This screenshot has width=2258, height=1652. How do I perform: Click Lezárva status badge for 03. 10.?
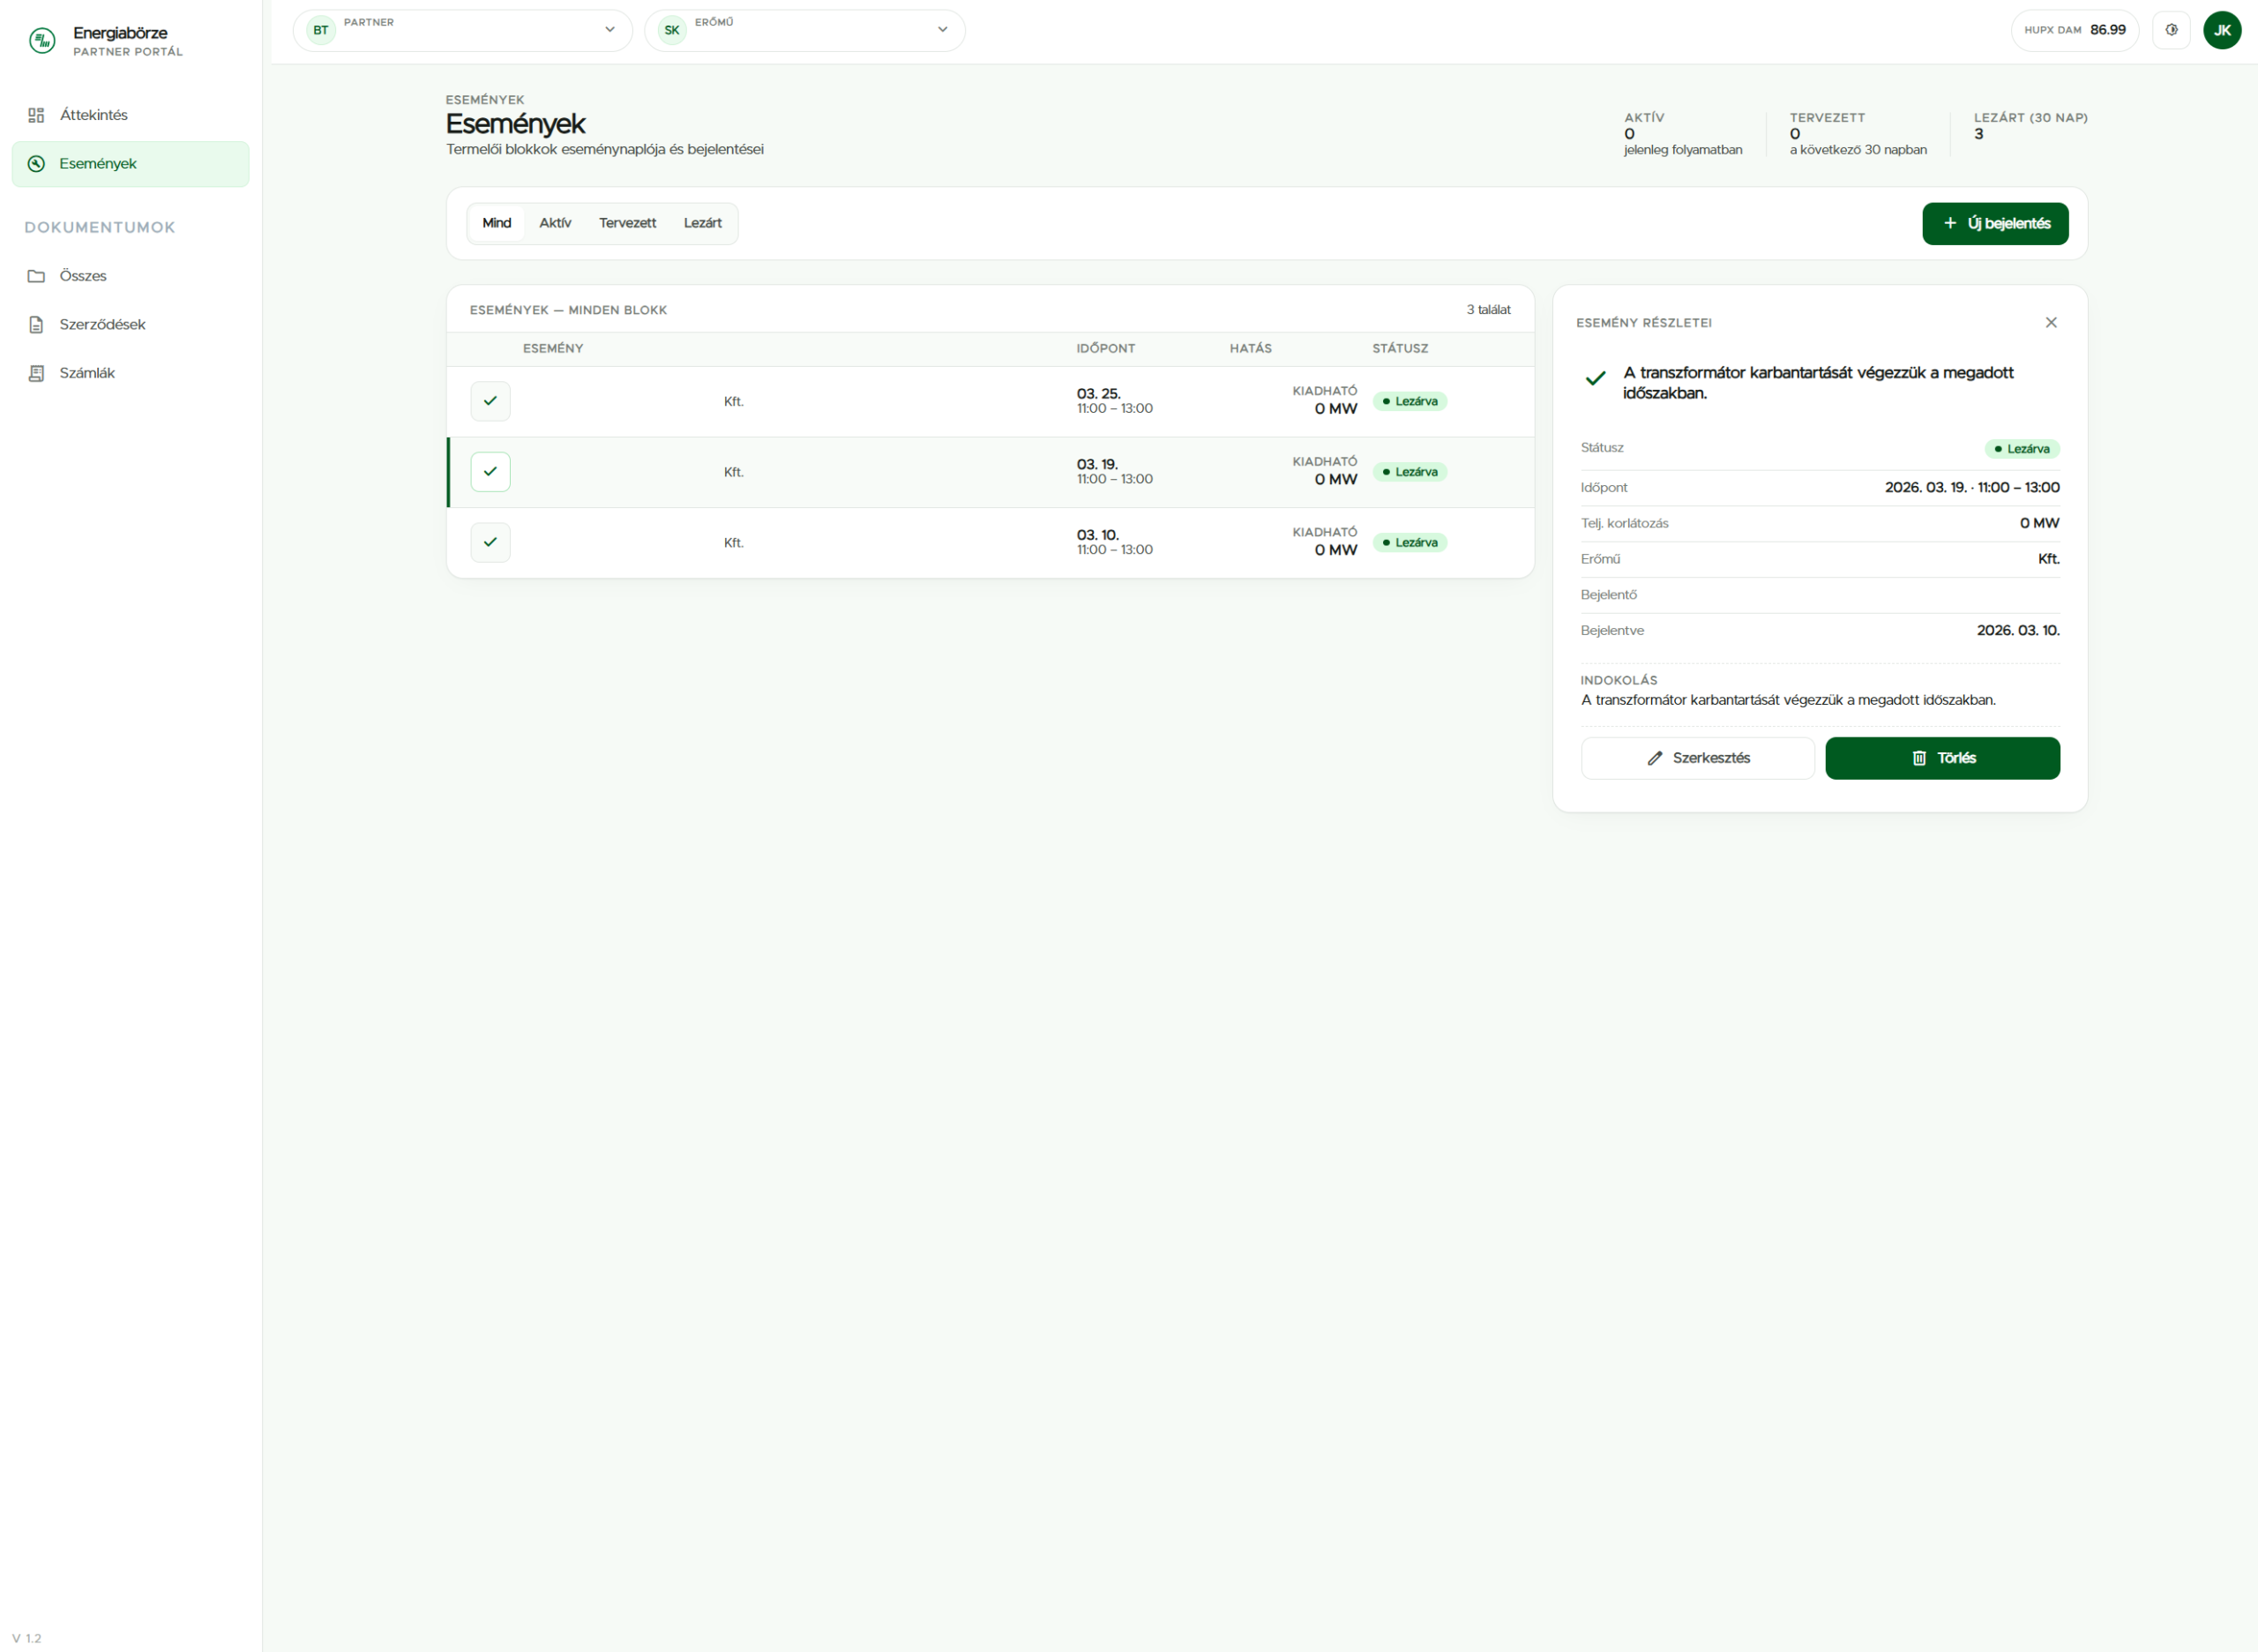pyautogui.click(x=1409, y=542)
